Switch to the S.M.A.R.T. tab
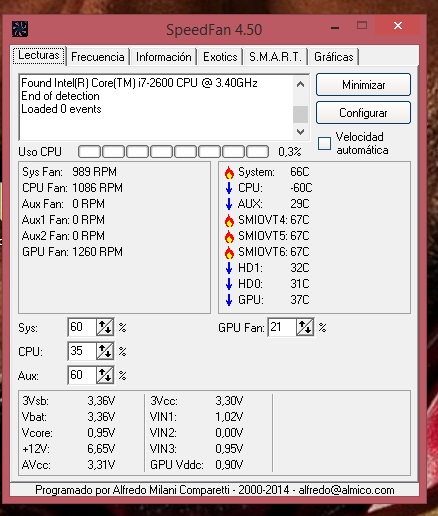The image size is (438, 516). (275, 57)
